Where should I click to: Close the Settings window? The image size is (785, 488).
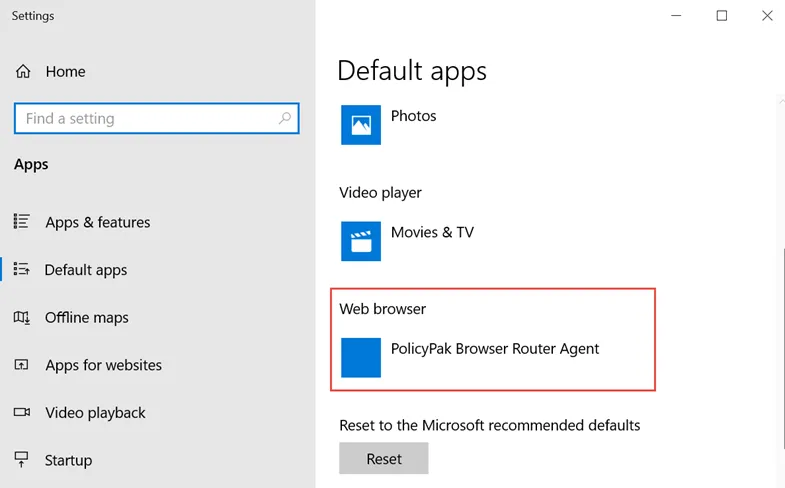(x=767, y=16)
